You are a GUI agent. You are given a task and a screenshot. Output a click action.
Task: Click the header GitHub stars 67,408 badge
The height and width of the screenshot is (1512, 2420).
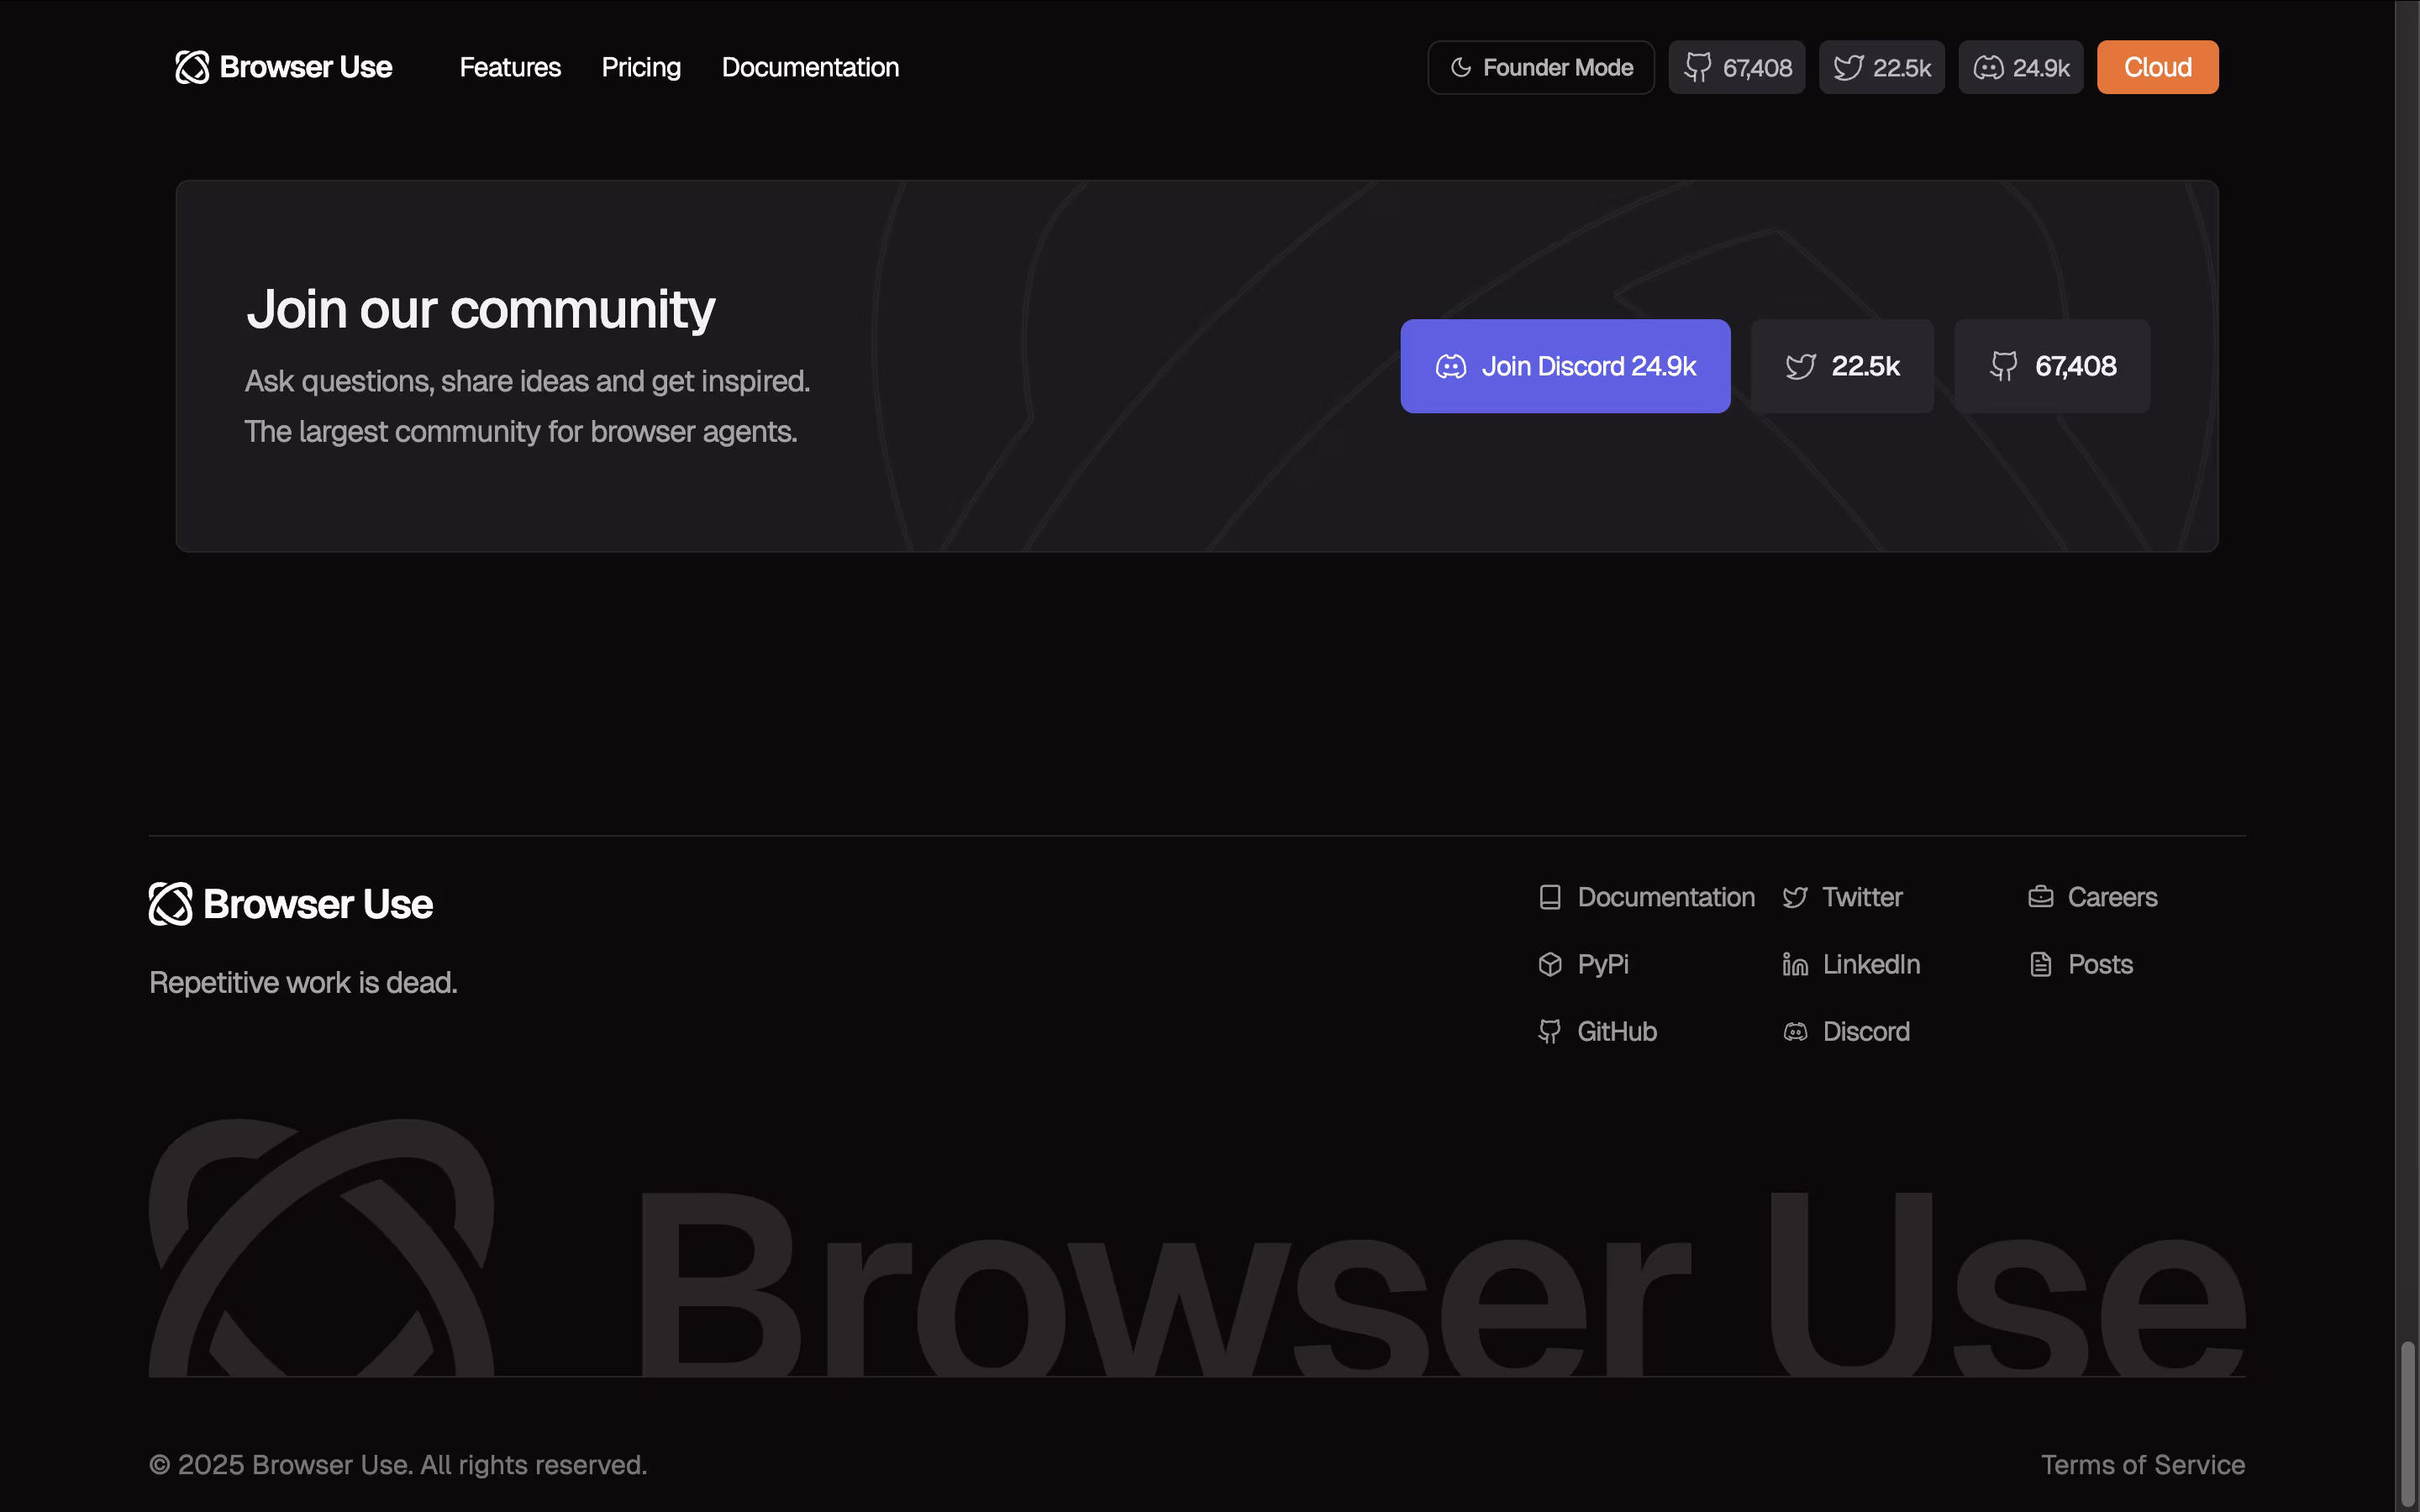pyautogui.click(x=1737, y=67)
